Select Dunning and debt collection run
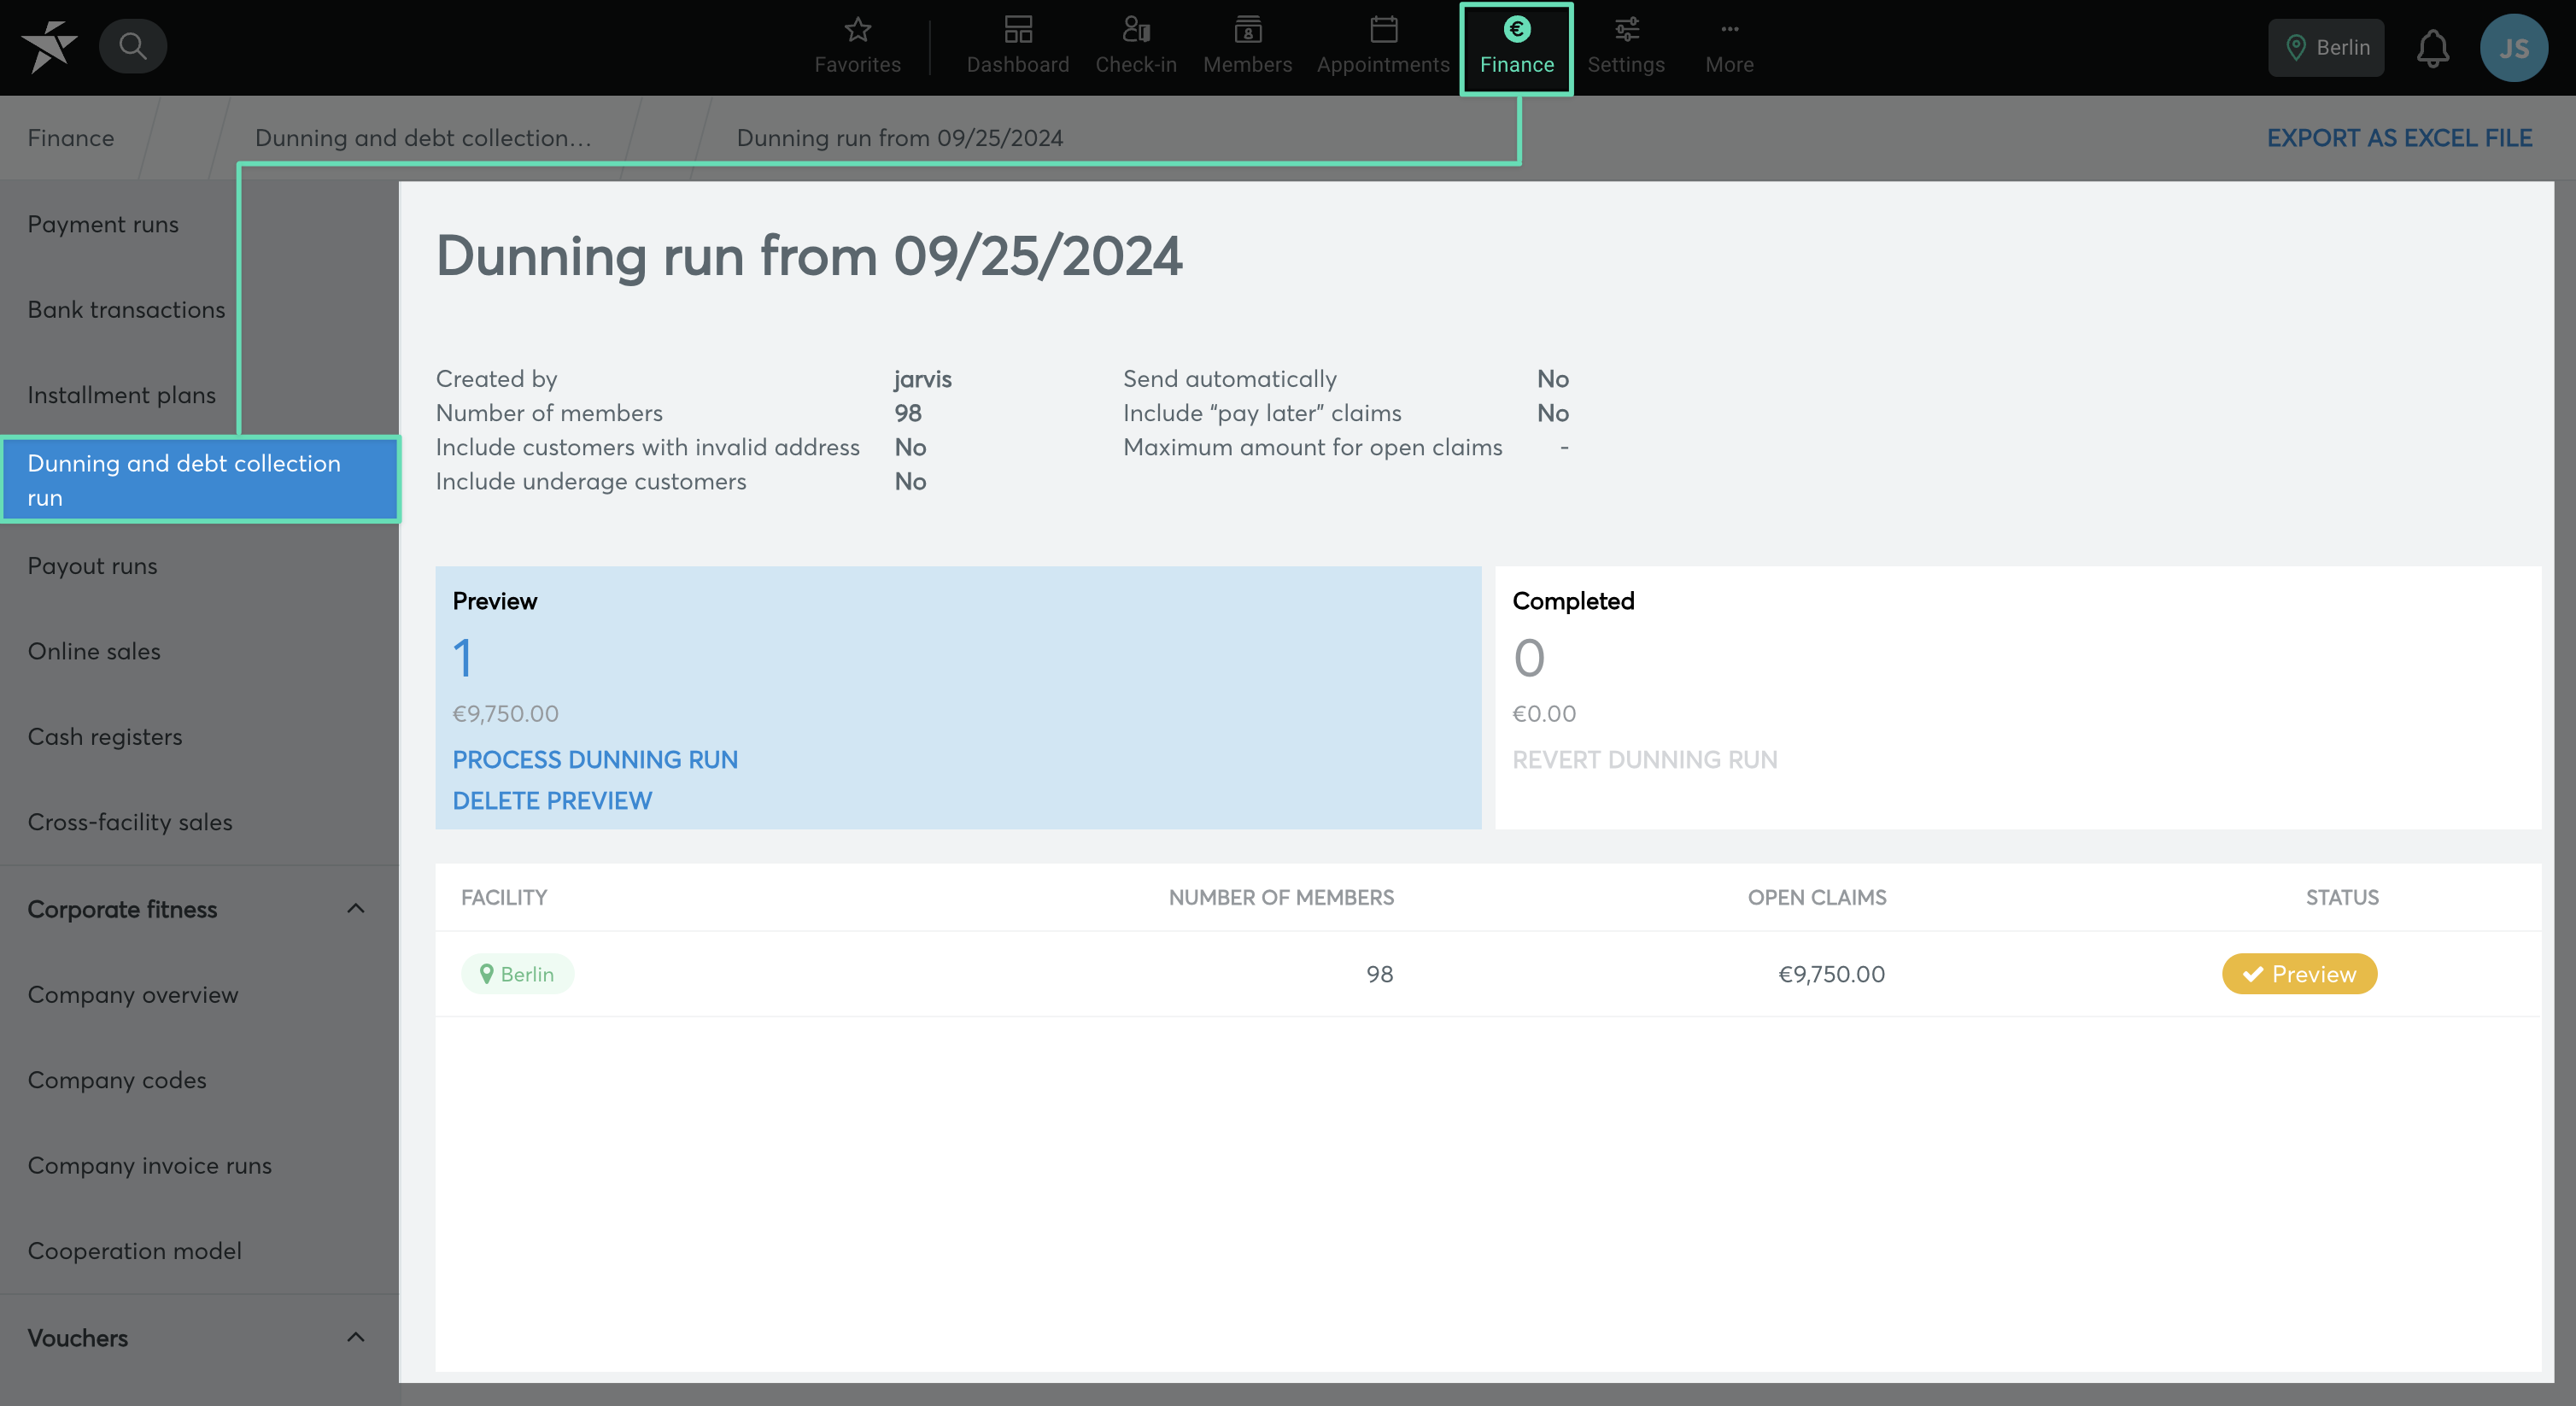 tap(199, 480)
